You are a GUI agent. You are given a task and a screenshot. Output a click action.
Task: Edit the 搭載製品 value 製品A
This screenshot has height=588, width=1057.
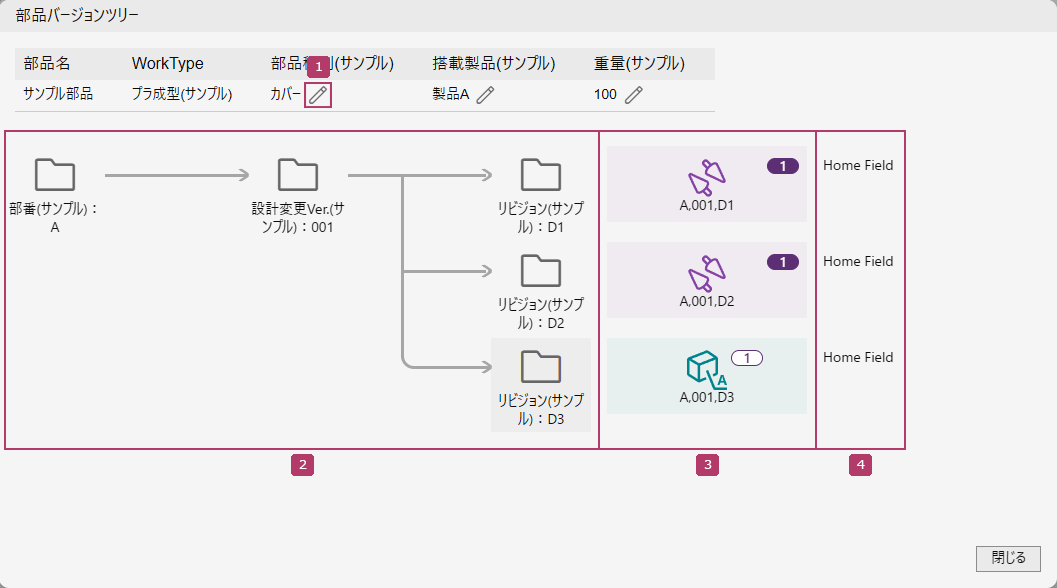click(485, 95)
